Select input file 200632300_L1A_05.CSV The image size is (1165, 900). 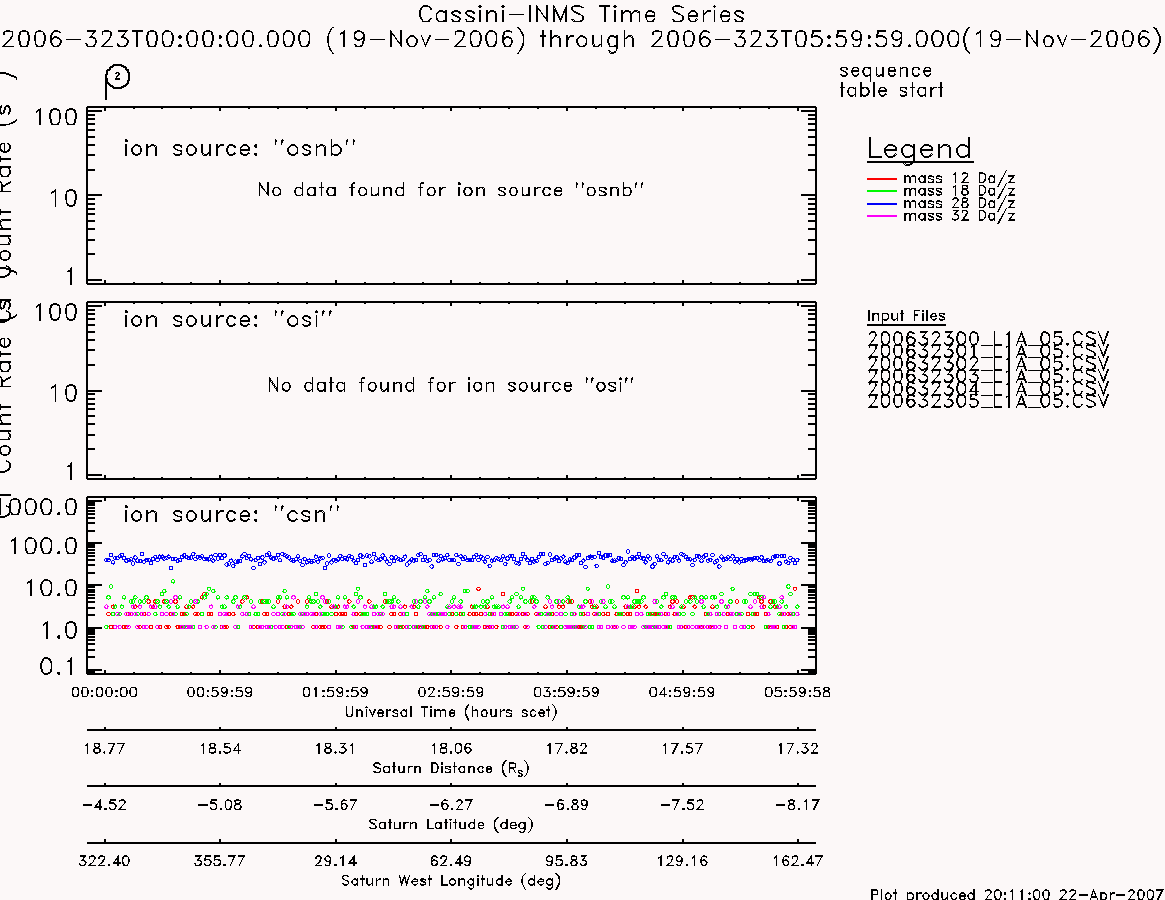pos(988,338)
